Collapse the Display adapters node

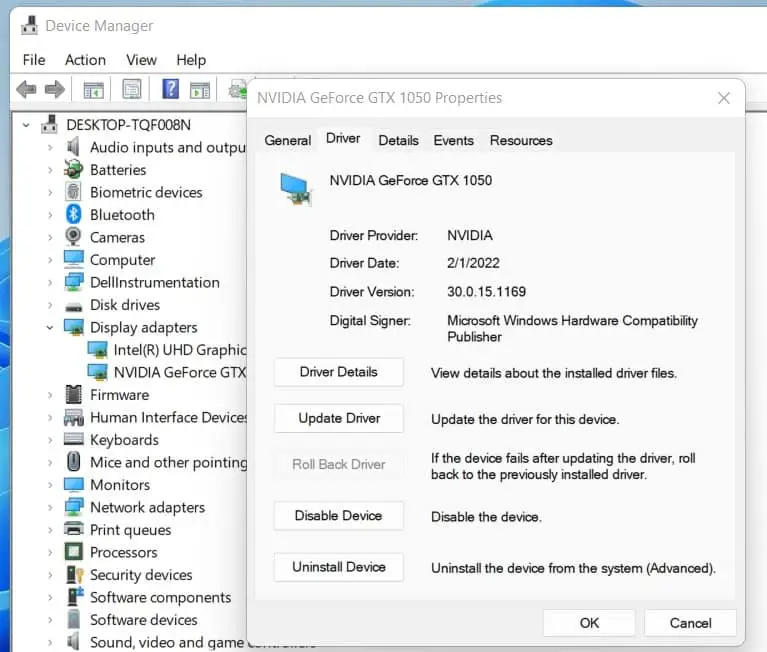(49, 328)
